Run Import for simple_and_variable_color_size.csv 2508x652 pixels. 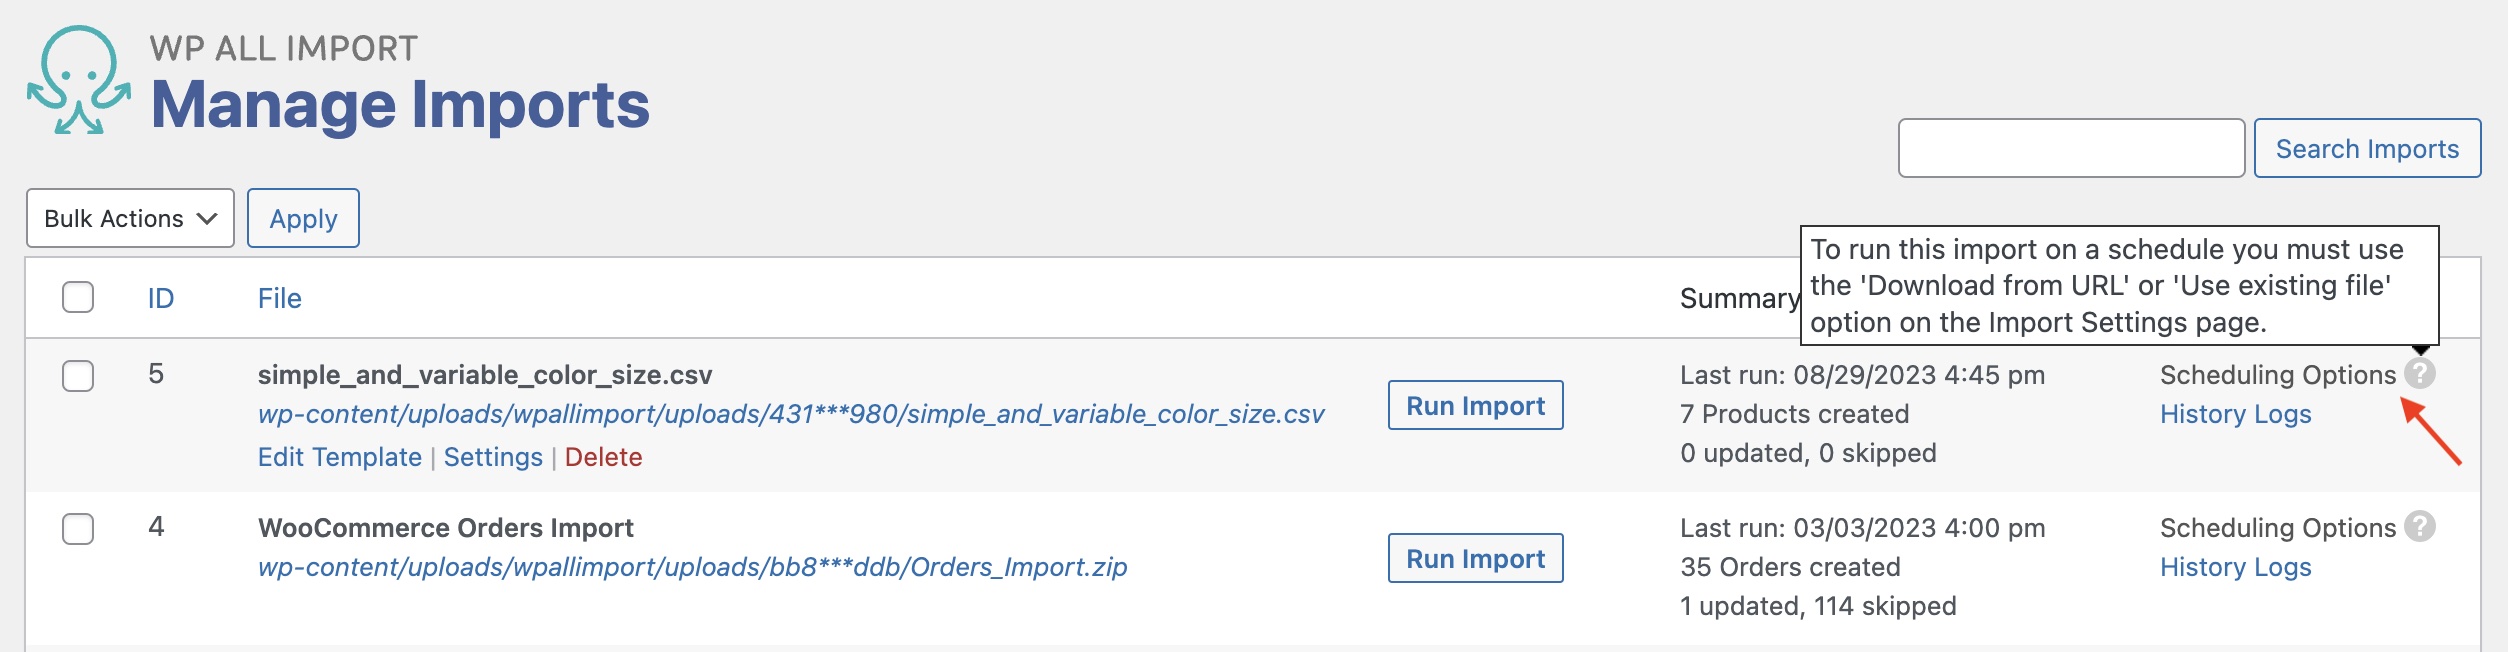click(1475, 405)
